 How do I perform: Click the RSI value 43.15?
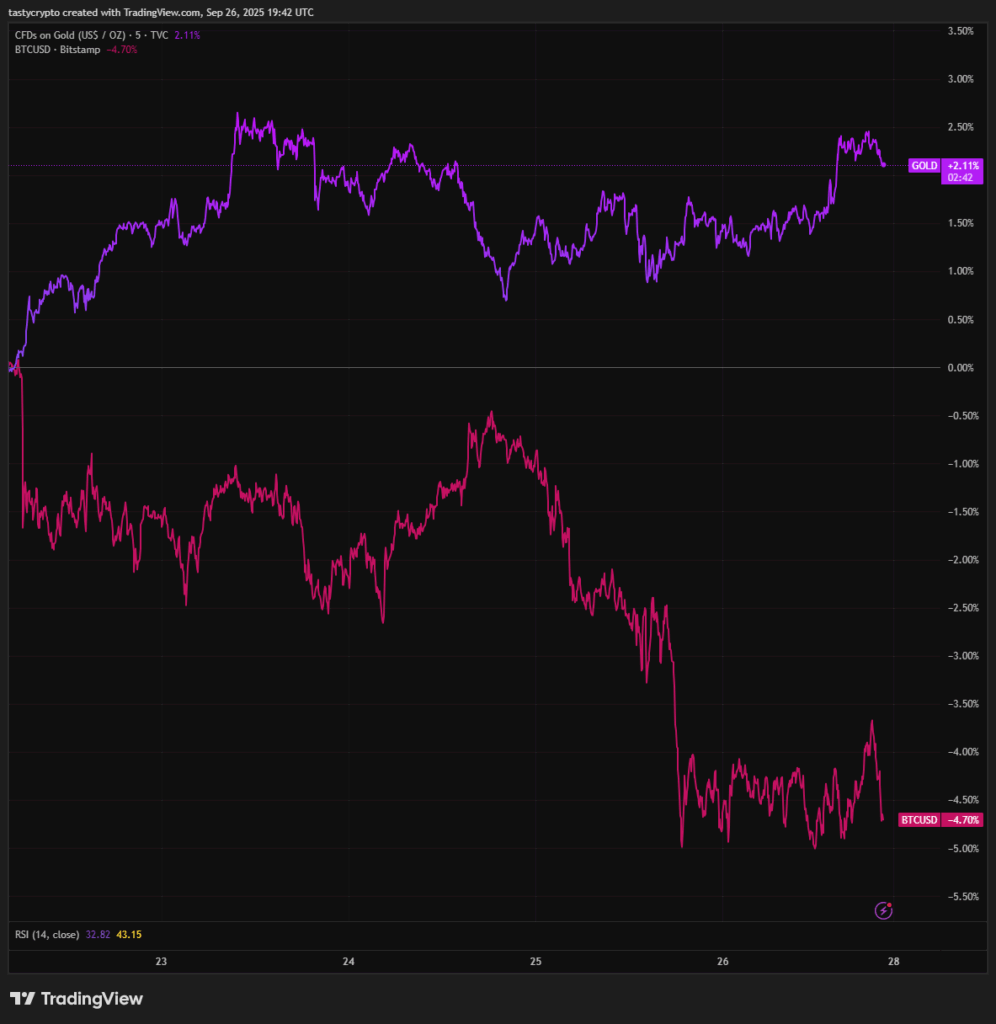pyautogui.click(x=129, y=935)
